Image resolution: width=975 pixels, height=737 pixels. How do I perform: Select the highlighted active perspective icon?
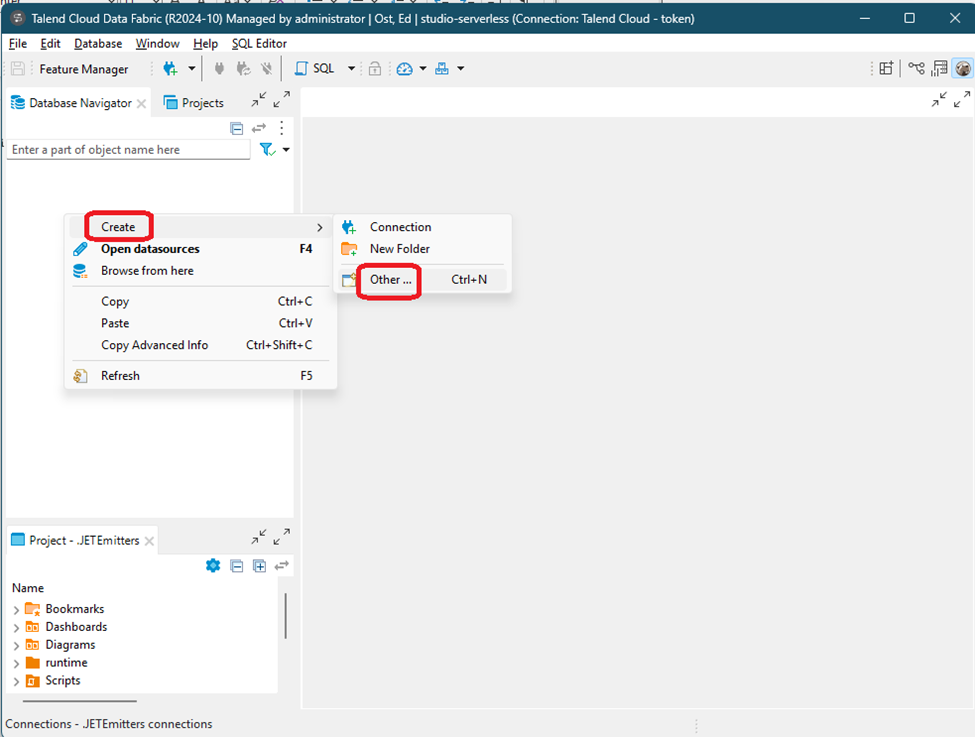point(963,68)
